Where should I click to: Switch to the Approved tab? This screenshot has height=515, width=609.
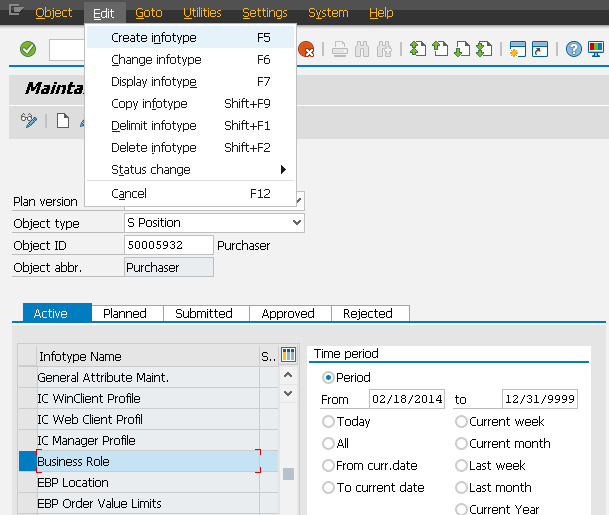(x=291, y=313)
